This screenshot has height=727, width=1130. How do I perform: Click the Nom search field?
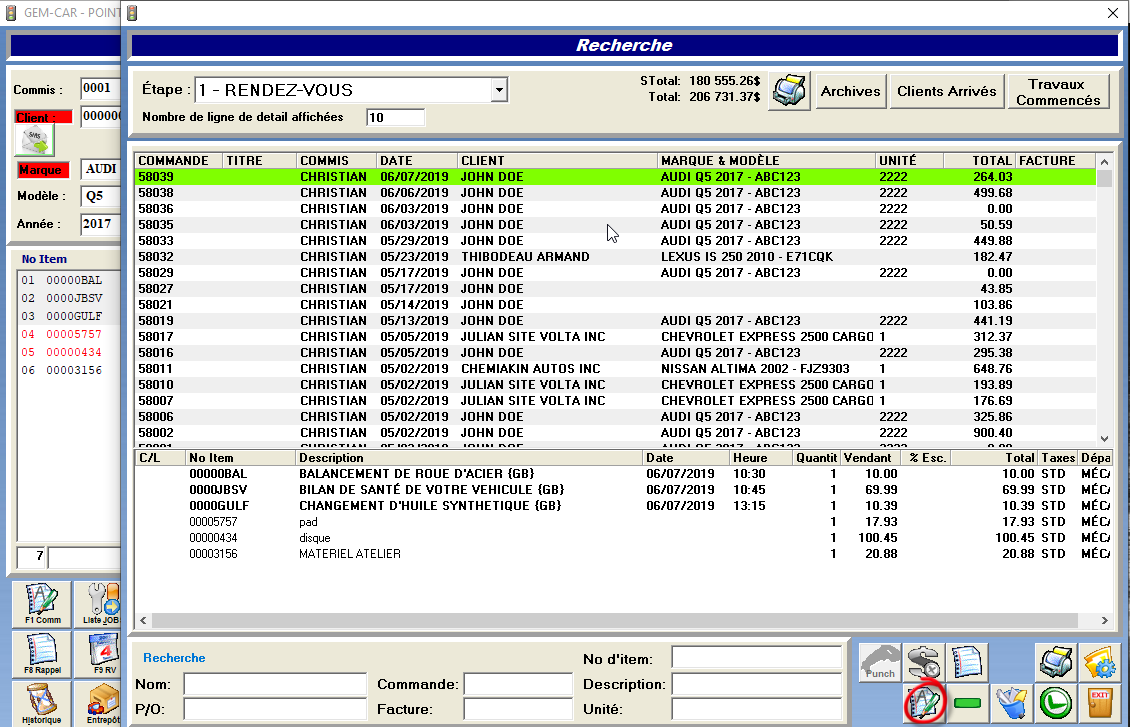tap(275, 684)
